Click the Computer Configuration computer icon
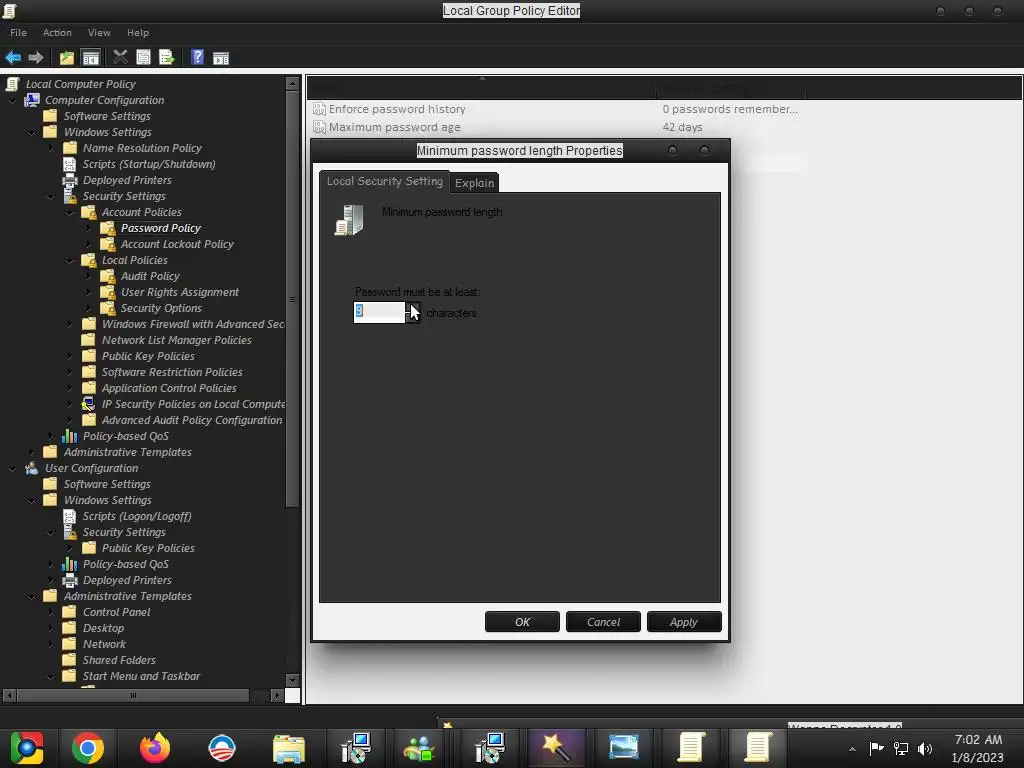Image resolution: width=1024 pixels, height=768 pixels. pos(31,100)
